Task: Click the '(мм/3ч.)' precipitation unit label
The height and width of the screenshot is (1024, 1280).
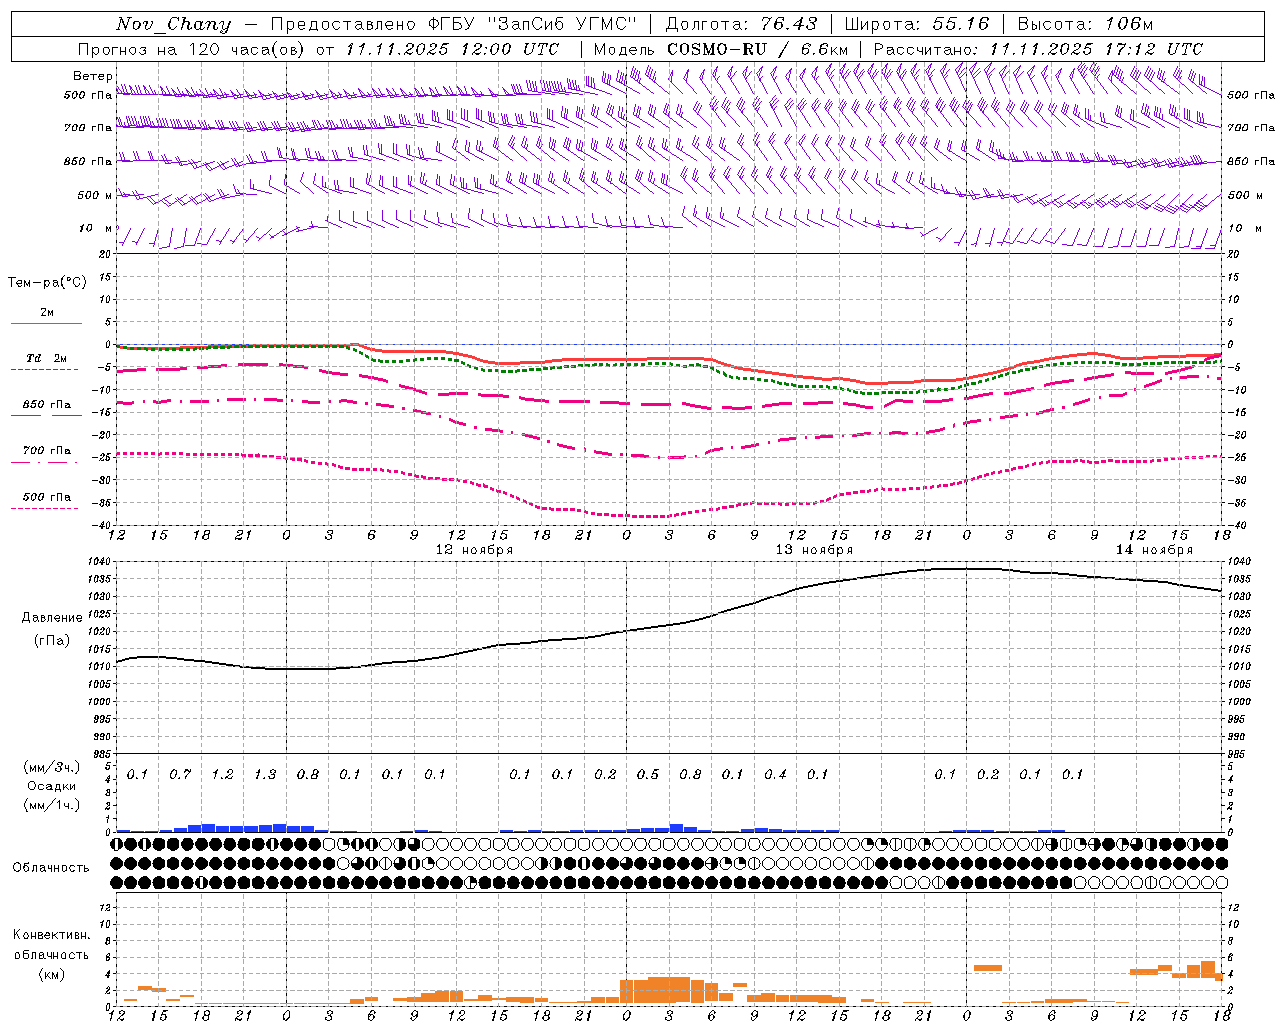Action: 52,767
